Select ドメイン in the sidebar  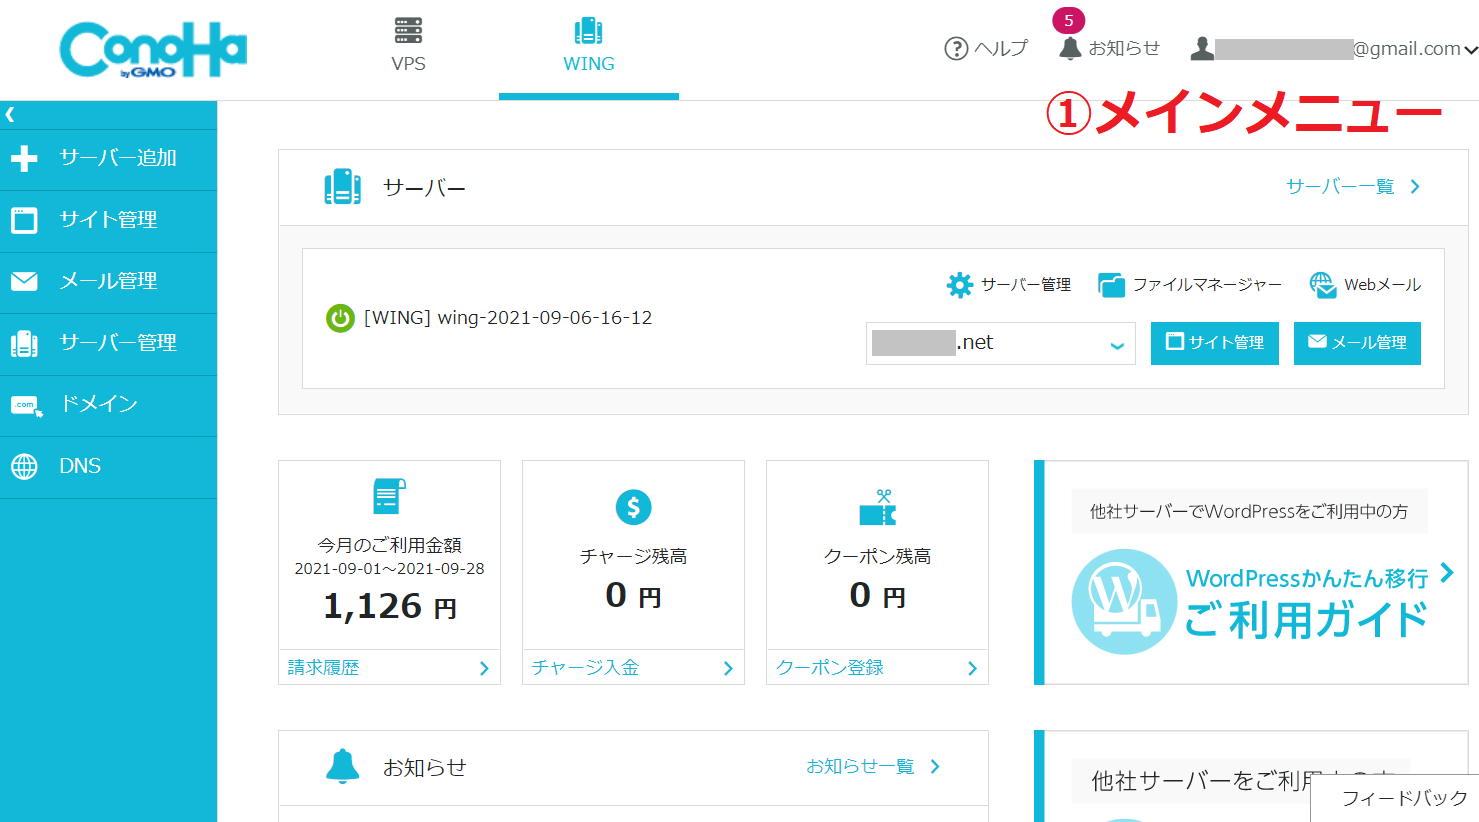pos(108,404)
